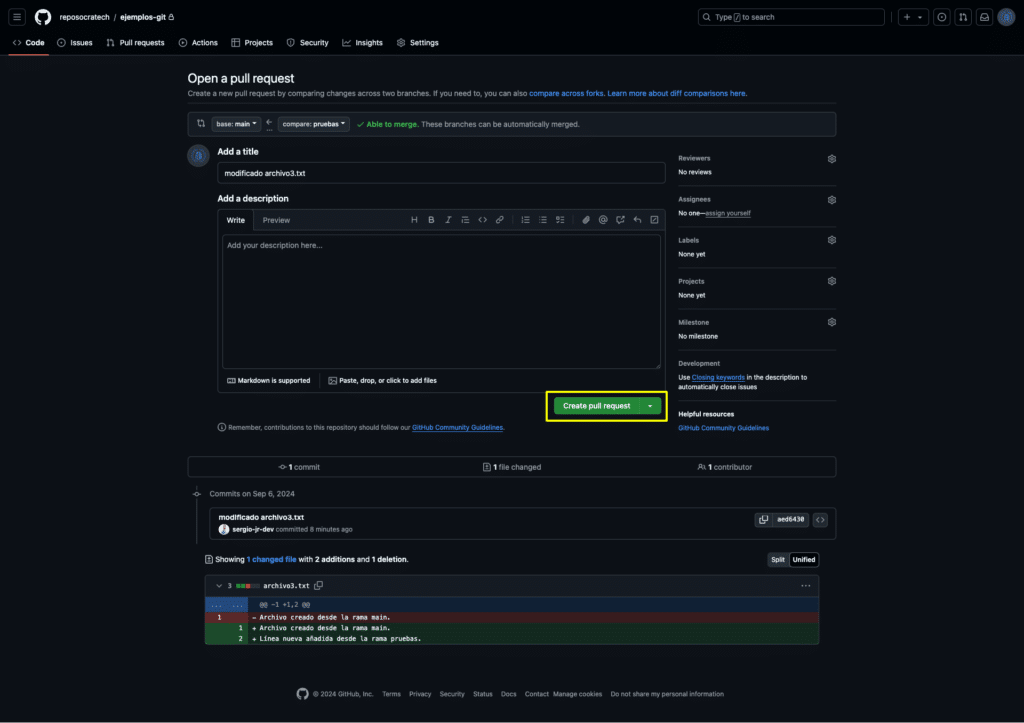Screen dimensions: 1024x723
Task: Insert a link with the link icon
Action: (500, 220)
